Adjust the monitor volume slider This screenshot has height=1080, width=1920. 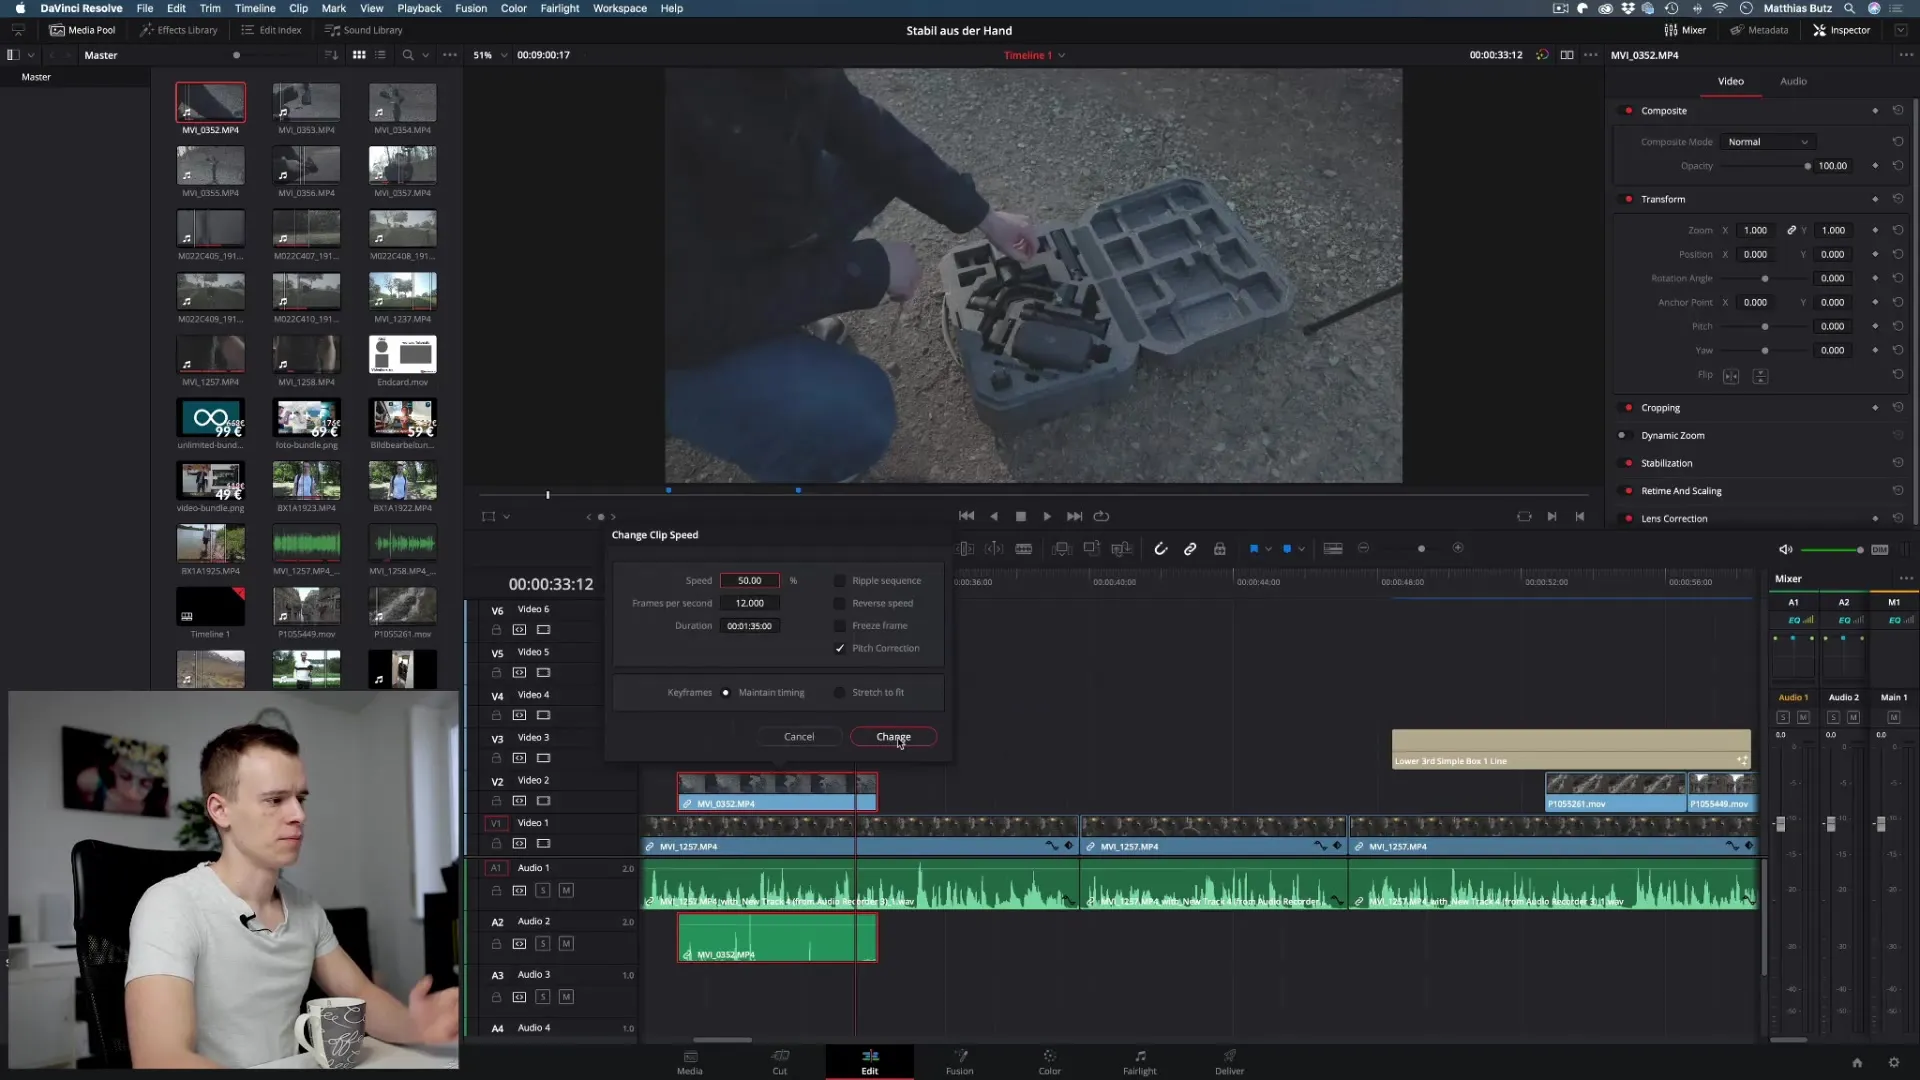click(x=1832, y=550)
